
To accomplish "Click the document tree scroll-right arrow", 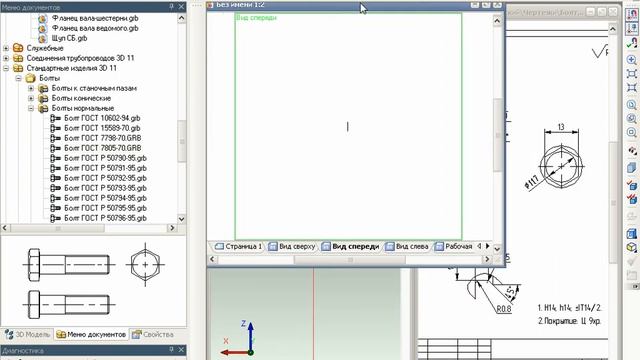I will point(172,228).
